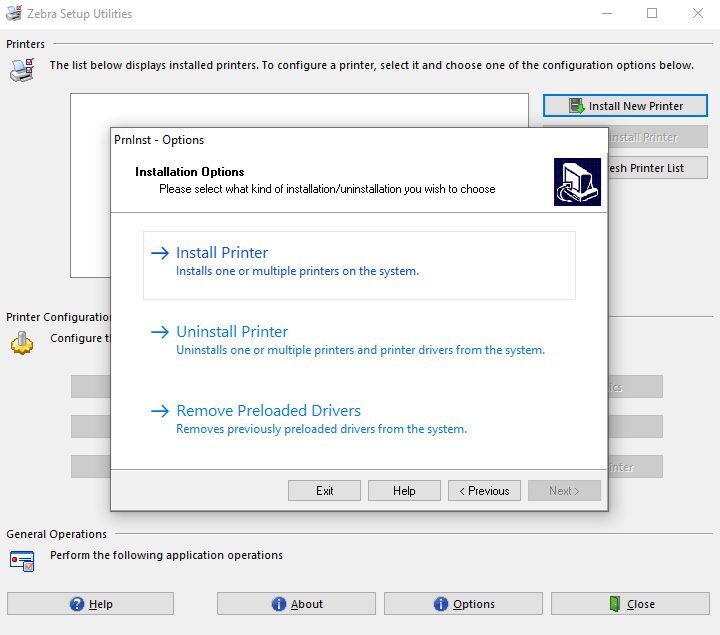Click the Exit button in PrnInst dialog
Viewport: 720px width, 635px height.
tap(324, 490)
